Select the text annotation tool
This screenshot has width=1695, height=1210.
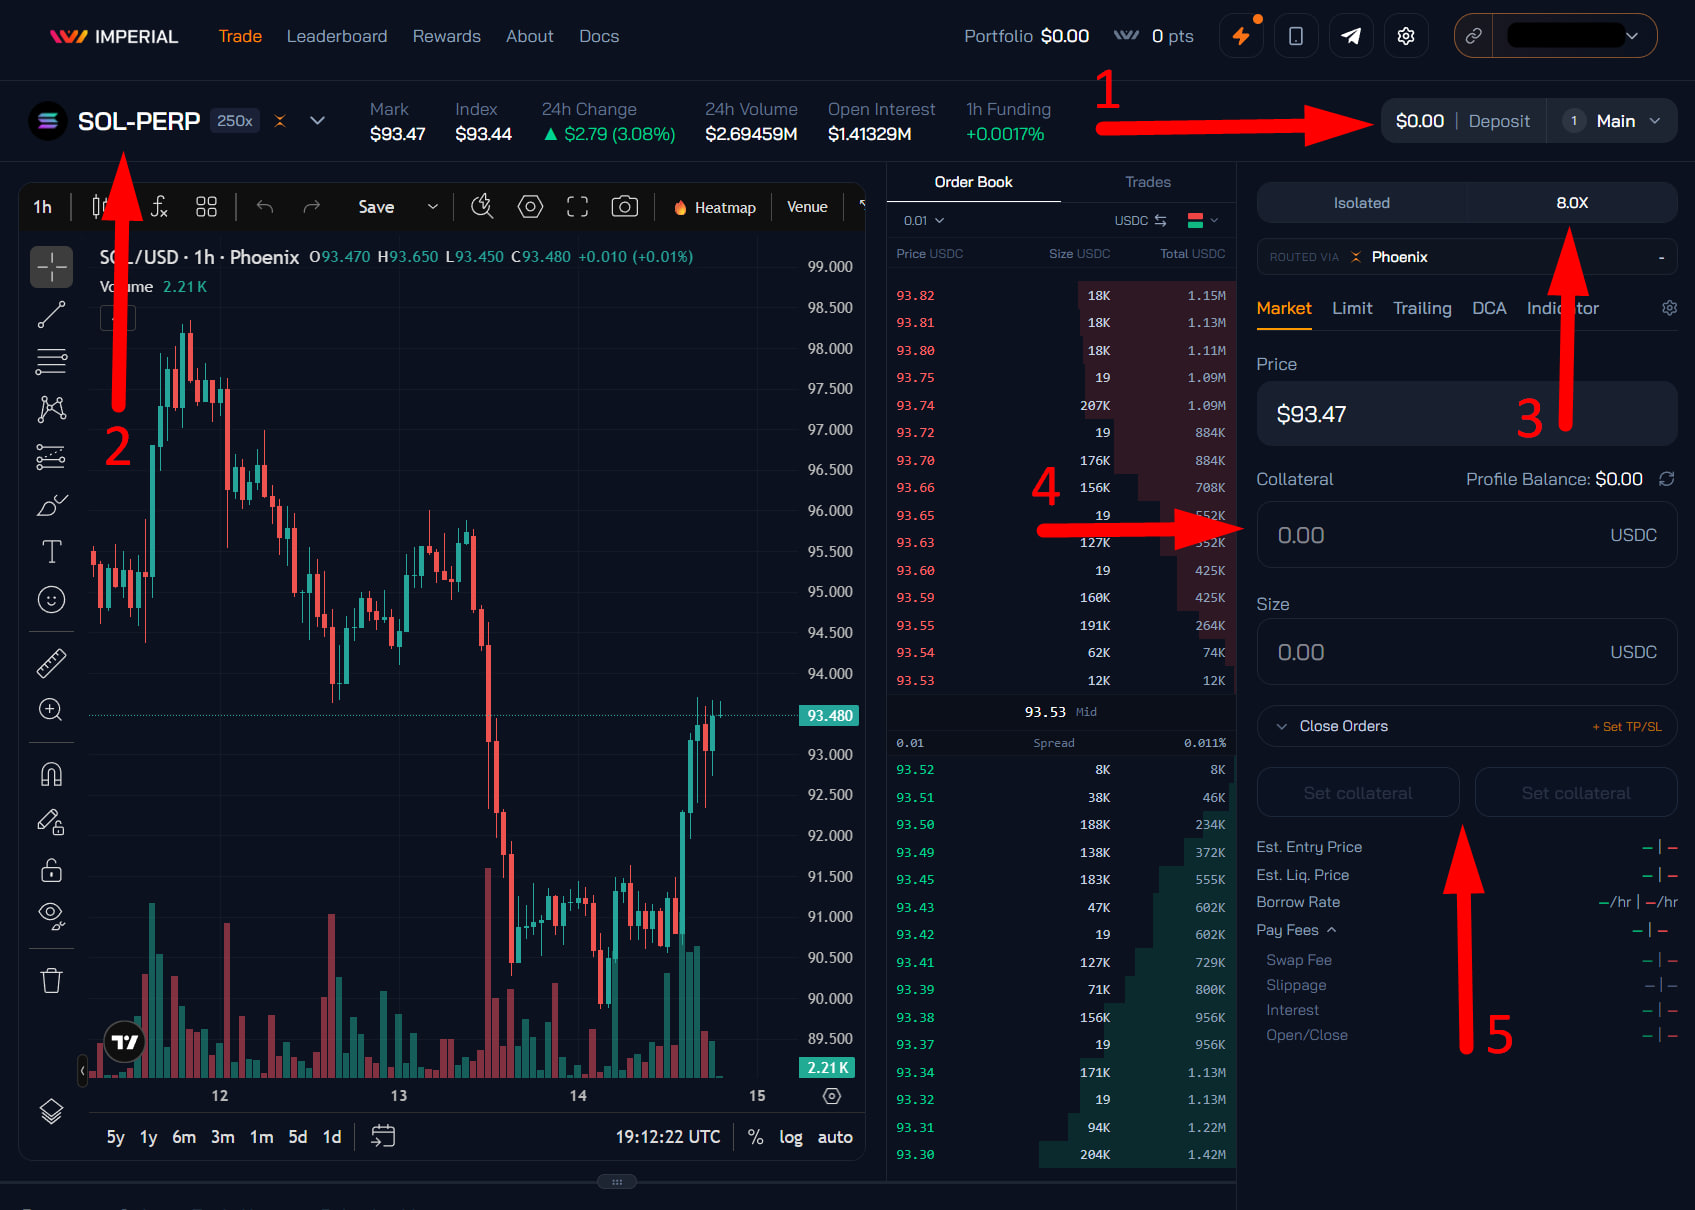click(51, 551)
